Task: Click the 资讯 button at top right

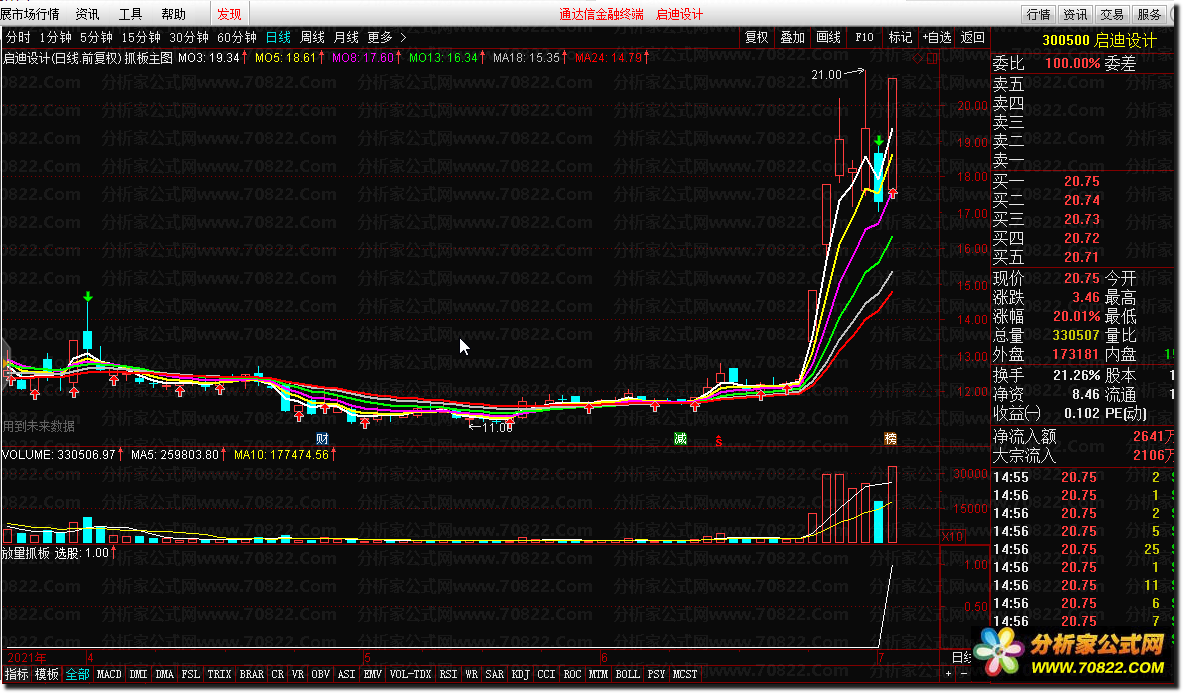Action: tap(1075, 14)
